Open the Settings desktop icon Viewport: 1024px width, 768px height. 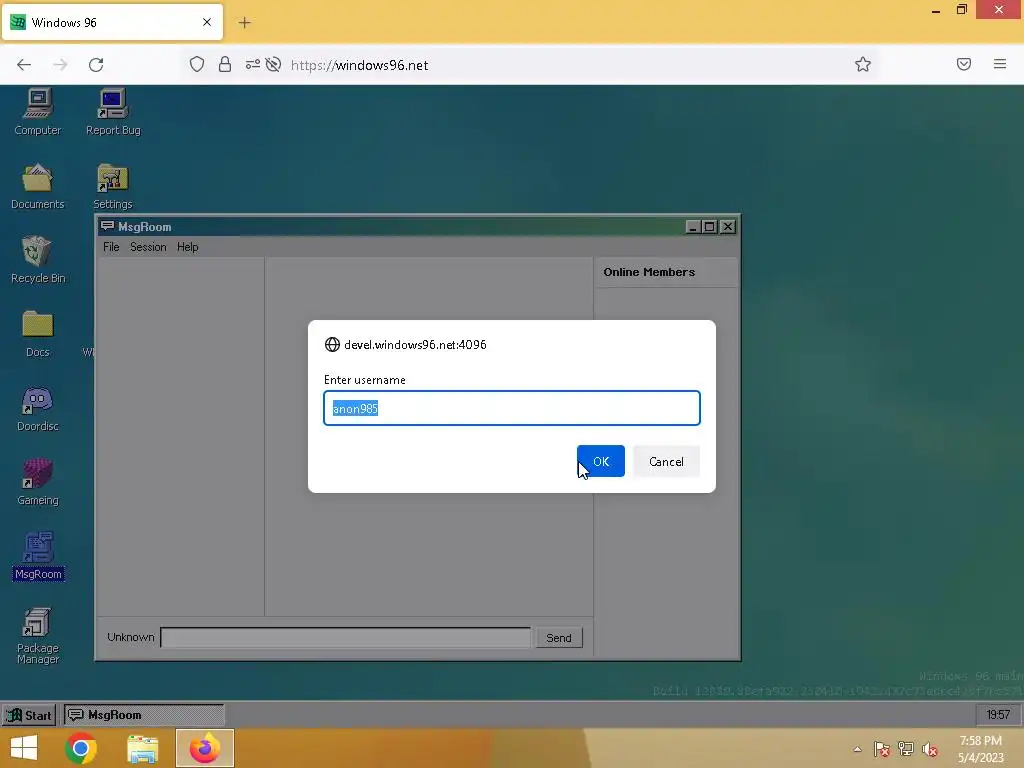(113, 186)
